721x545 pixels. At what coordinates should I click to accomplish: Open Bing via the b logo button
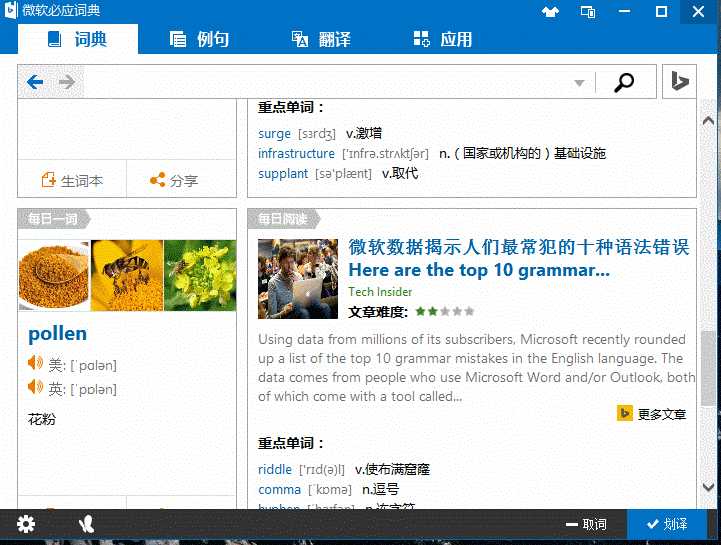click(x=679, y=82)
